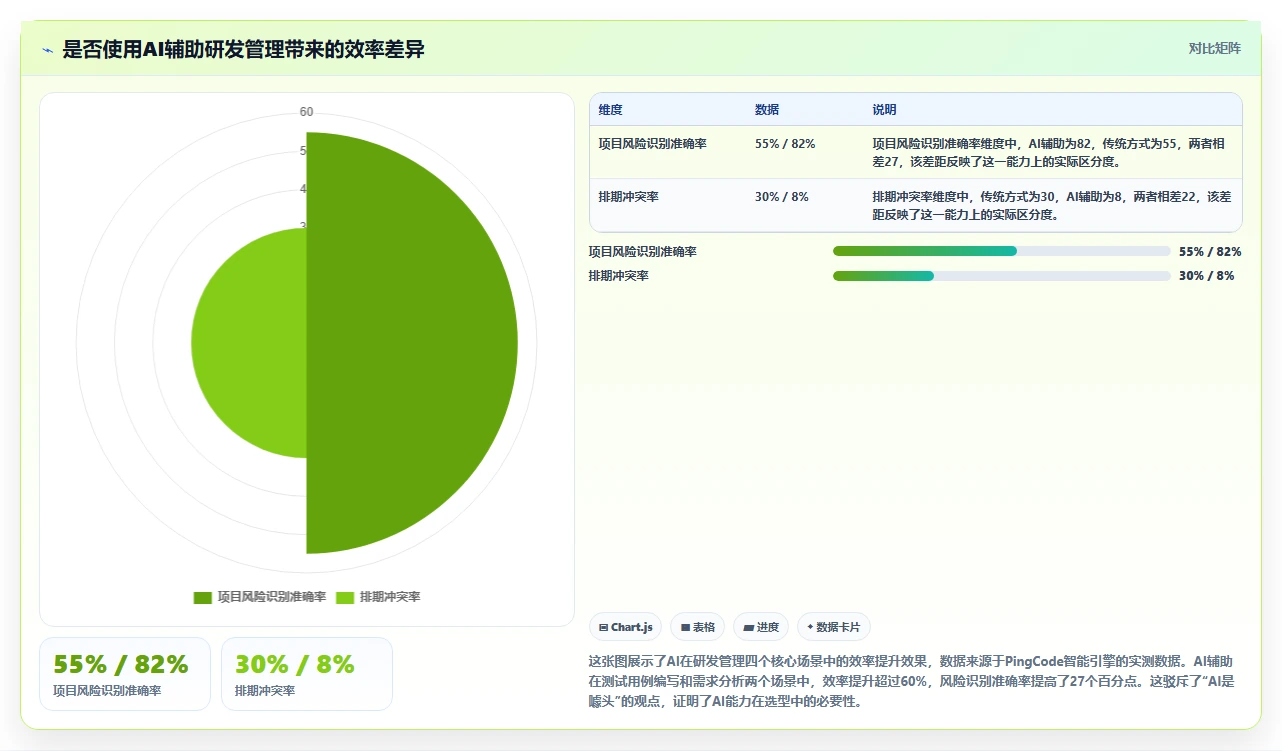Click the 排期冲突率 progress bar label
This screenshot has width=1282, height=751.
click(618, 276)
